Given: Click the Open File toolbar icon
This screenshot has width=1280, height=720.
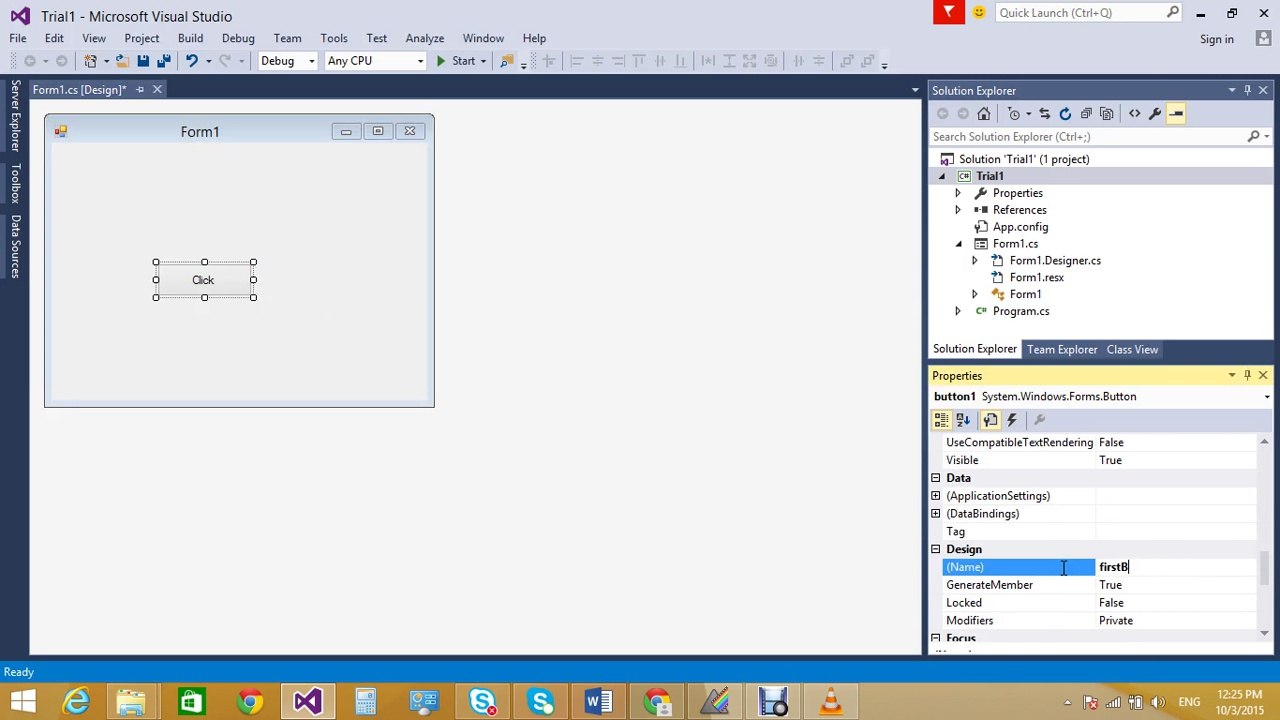Looking at the screenshot, I should pyautogui.click(x=122, y=61).
